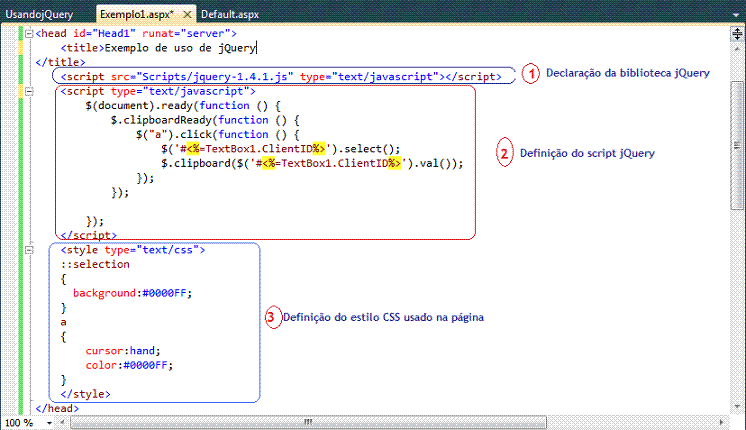Image resolution: width=746 pixels, height=430 pixels.
Task: Click the ::selection selector line
Action: (x=95, y=264)
